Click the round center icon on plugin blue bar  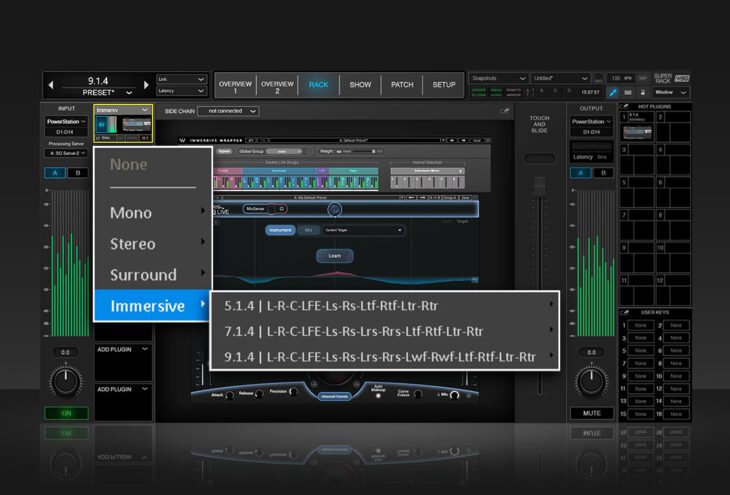pos(334,210)
